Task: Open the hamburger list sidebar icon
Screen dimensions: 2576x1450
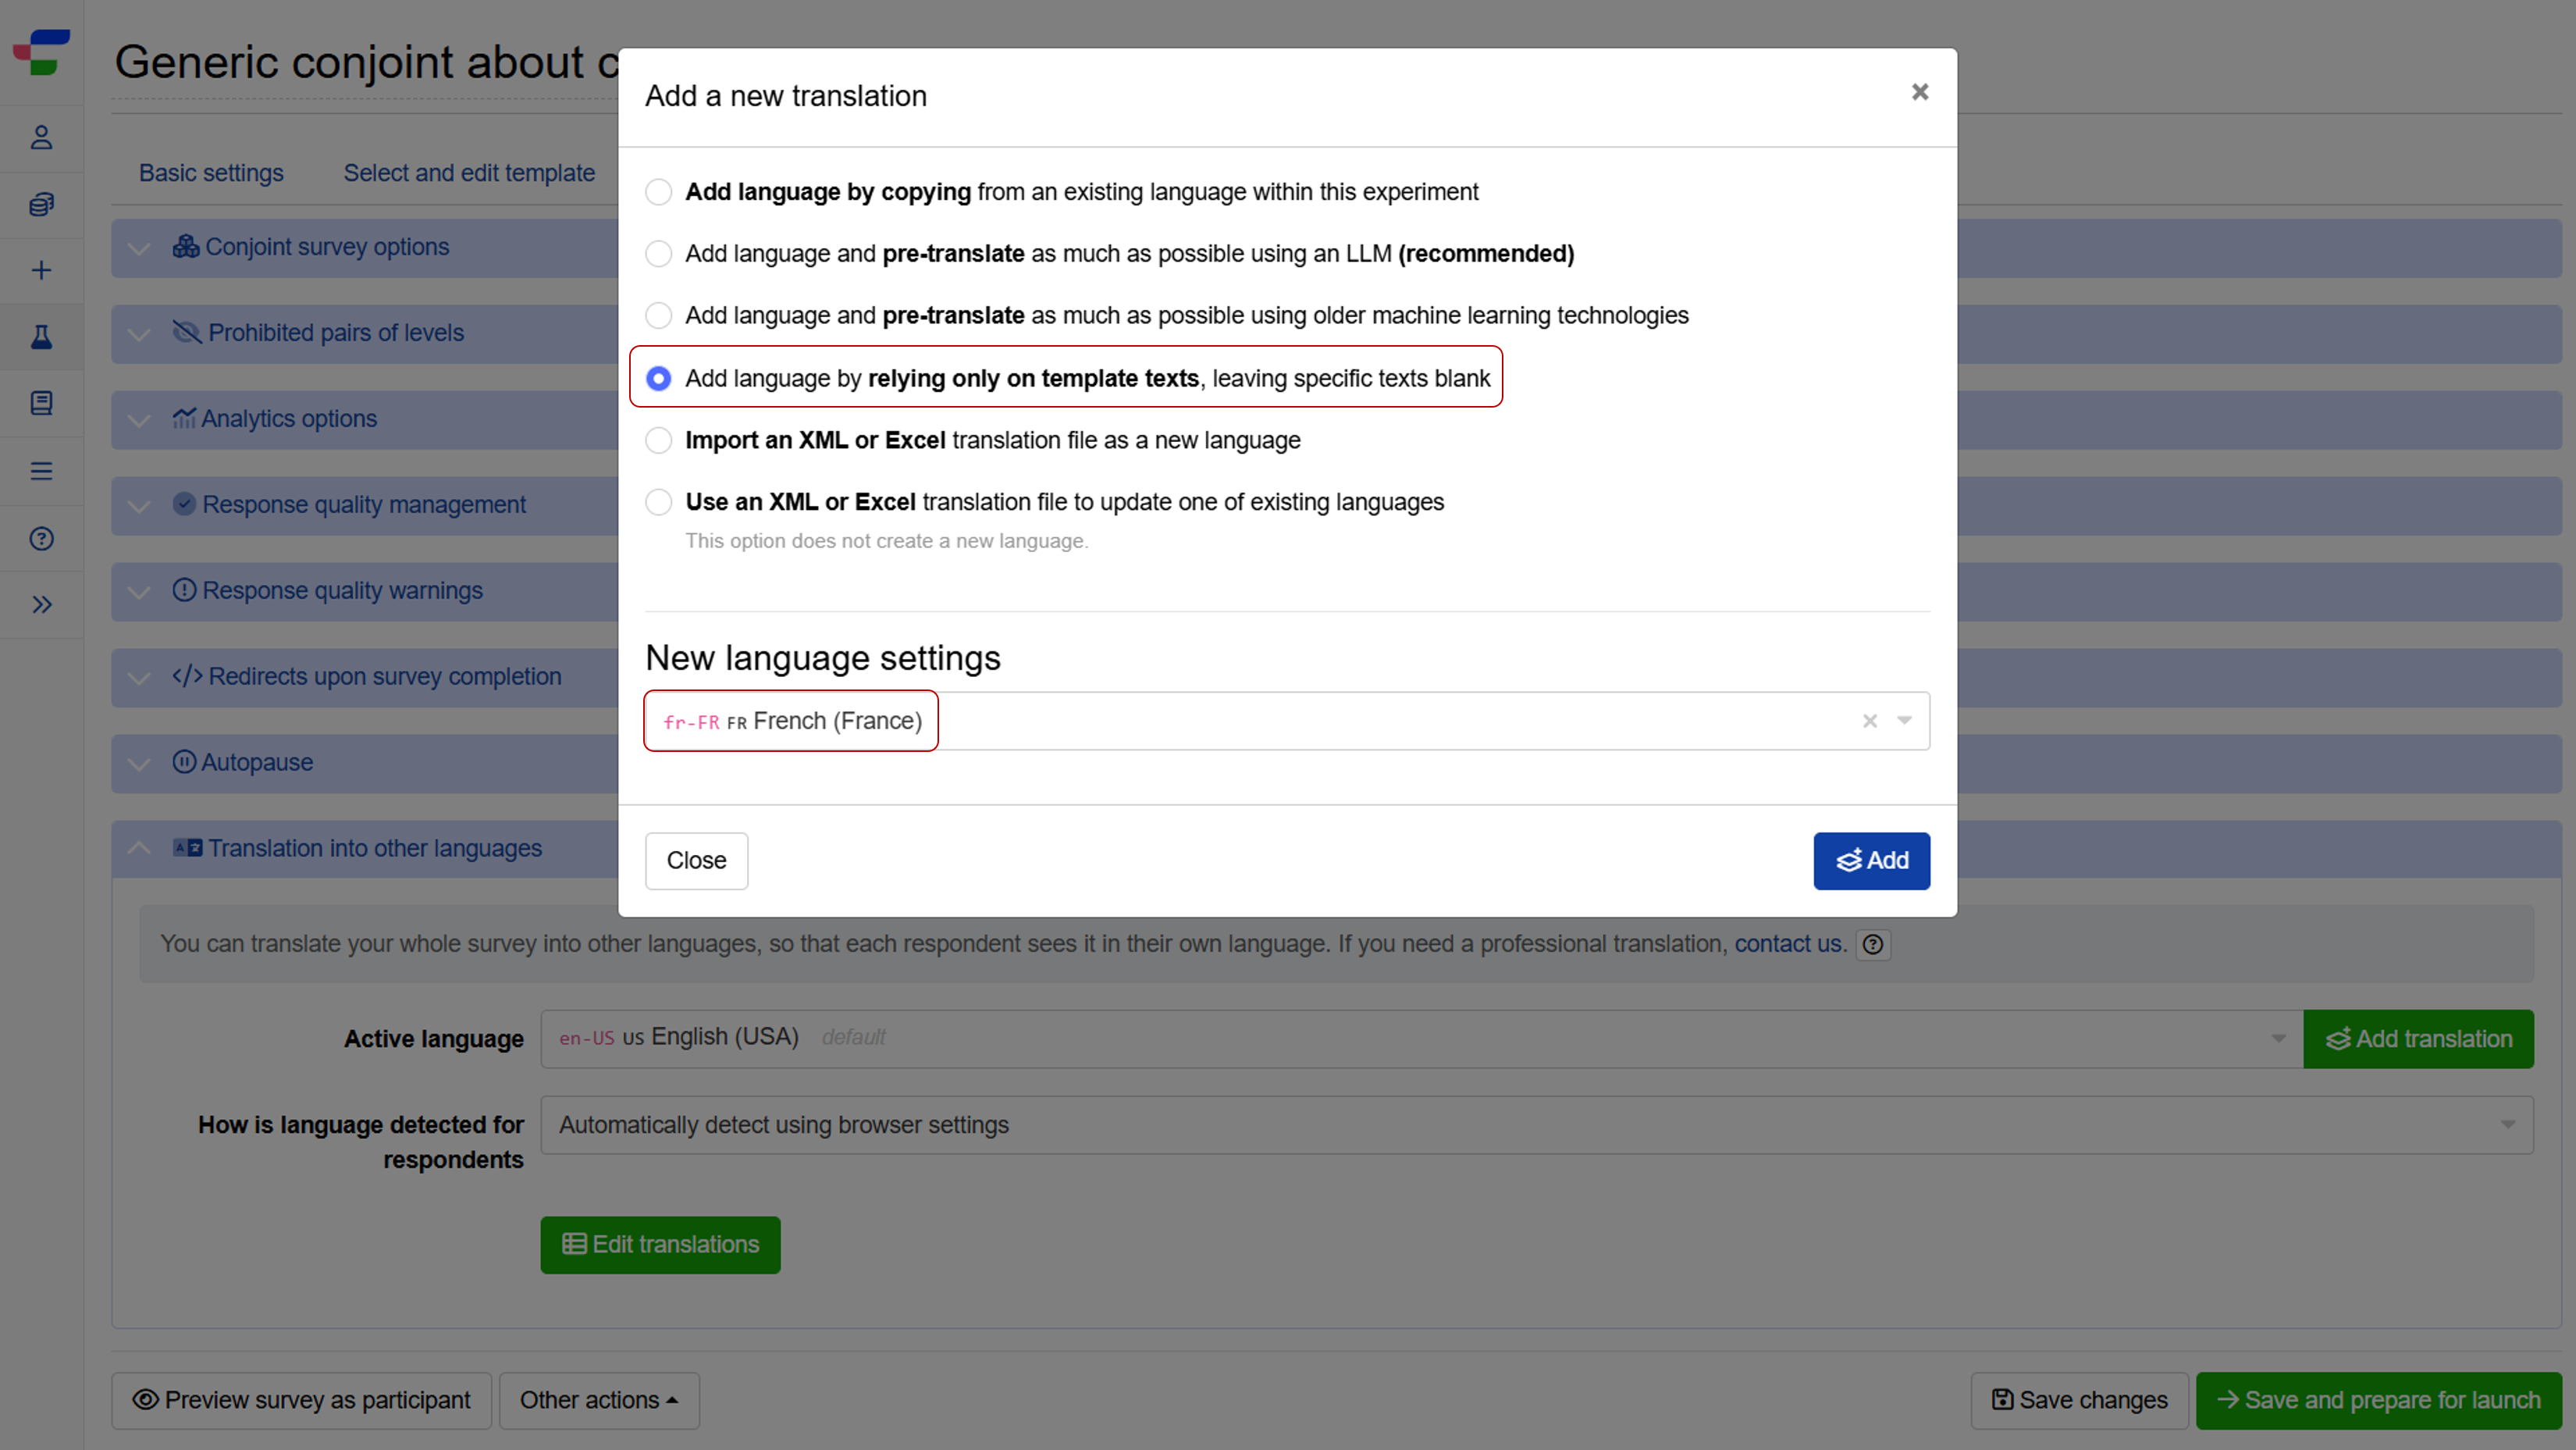Action: click(x=41, y=471)
